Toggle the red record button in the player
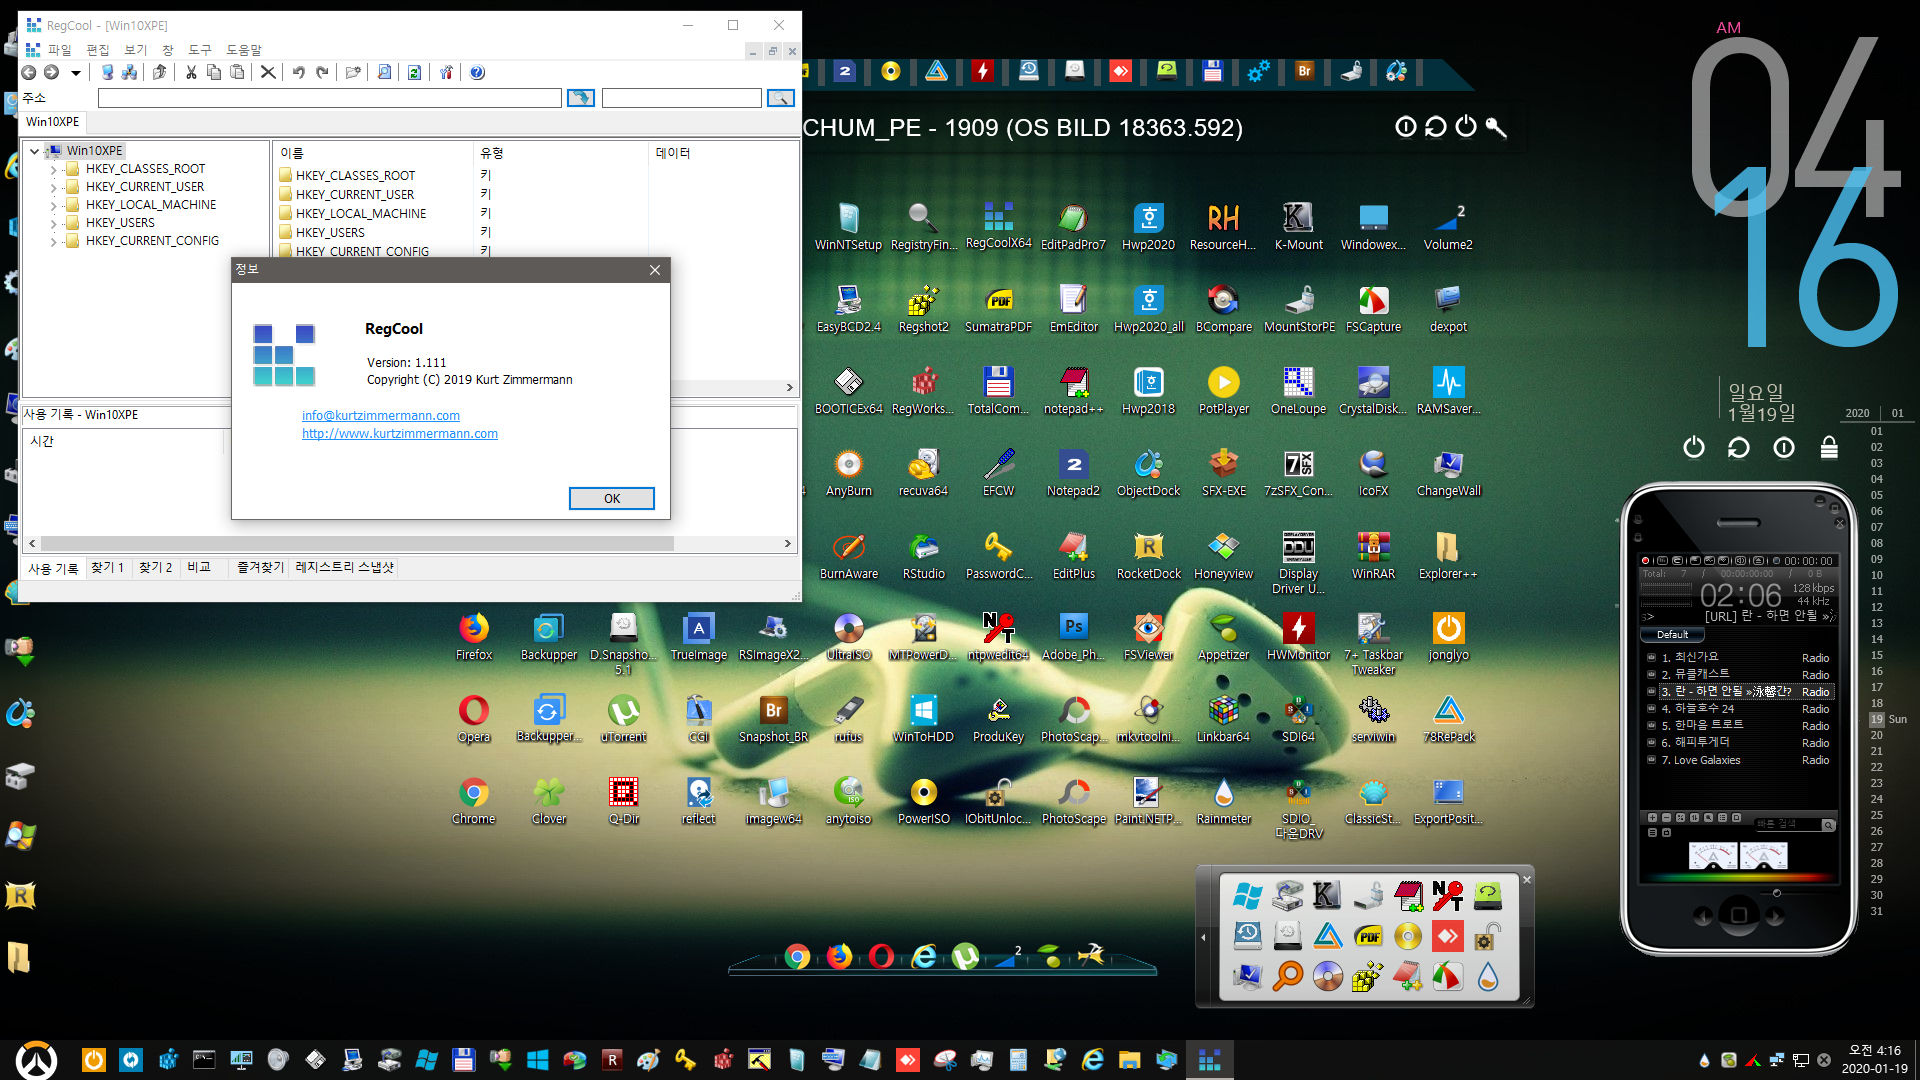Image resolution: width=1920 pixels, height=1080 pixels. pos(1645,561)
